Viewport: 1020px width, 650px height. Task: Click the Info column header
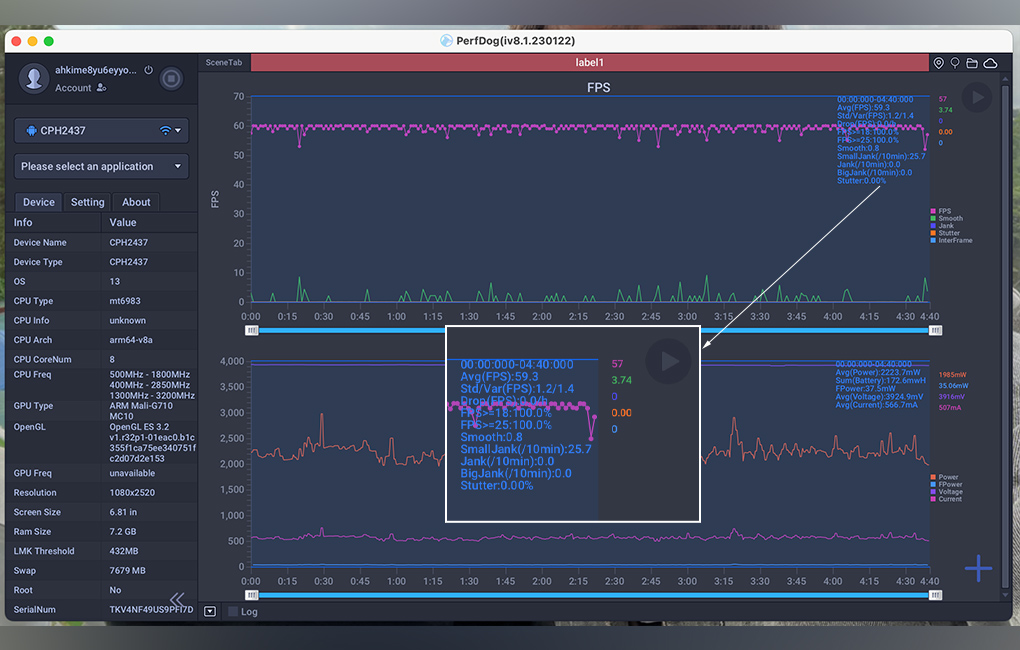[x=23, y=223]
